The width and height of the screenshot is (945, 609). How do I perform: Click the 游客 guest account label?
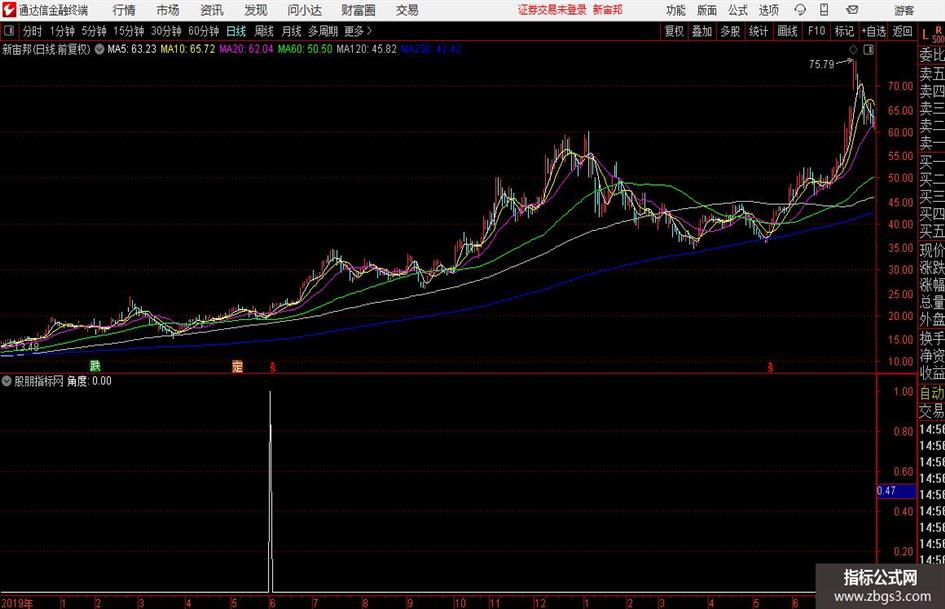pos(903,10)
